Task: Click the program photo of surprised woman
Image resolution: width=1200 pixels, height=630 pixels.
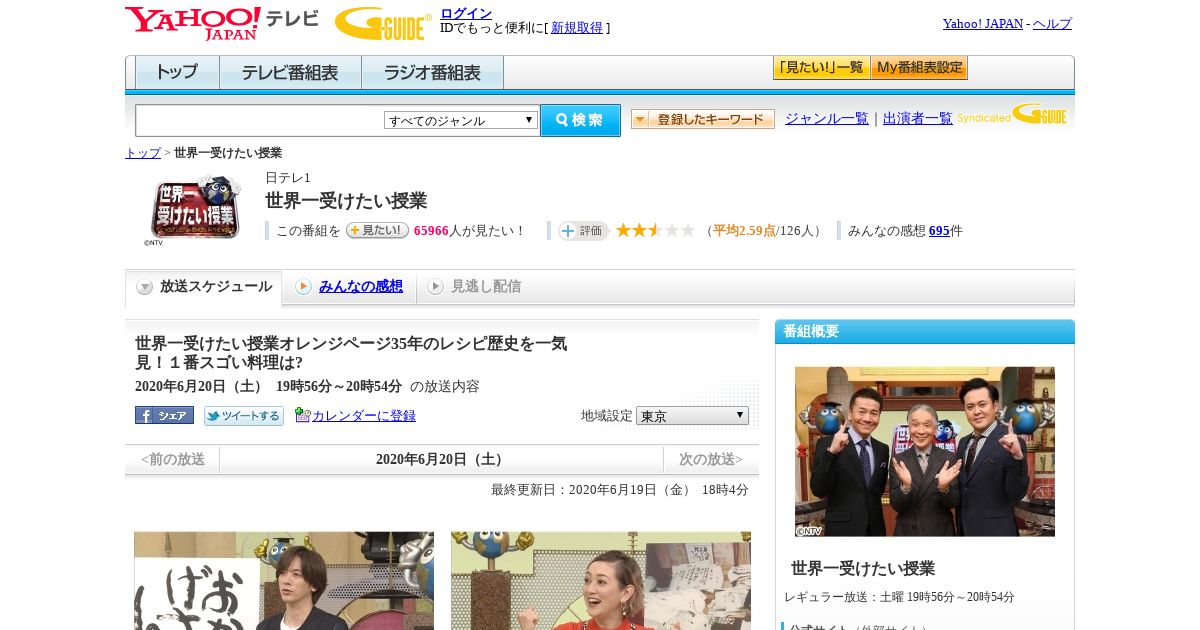Action: (x=601, y=581)
